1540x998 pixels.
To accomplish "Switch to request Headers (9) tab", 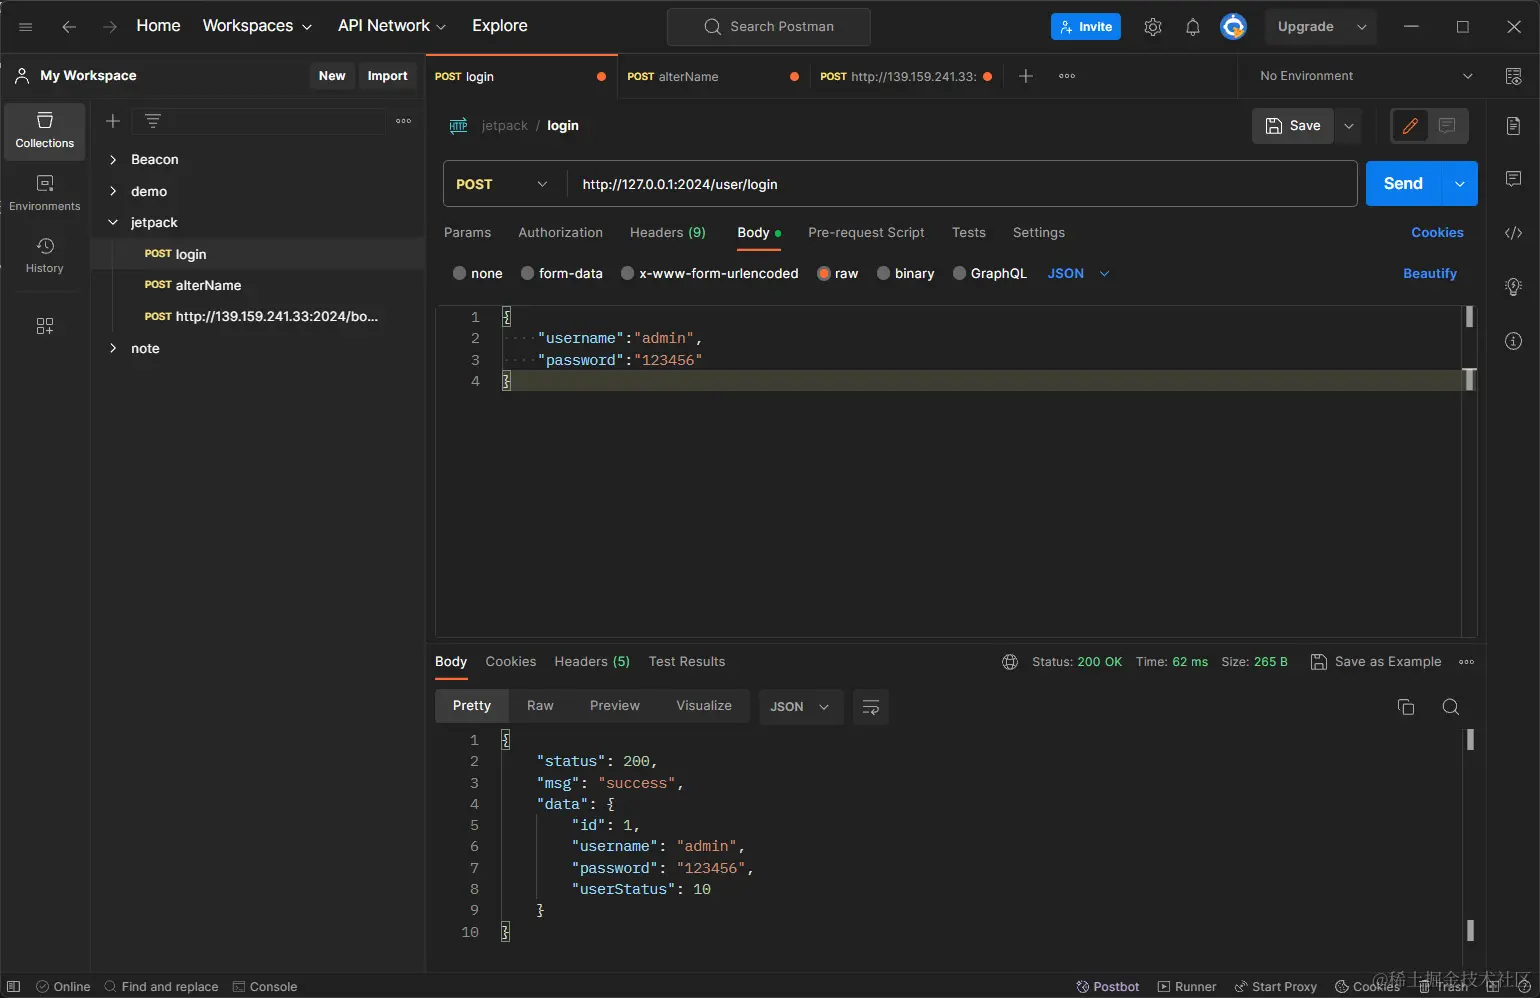I will point(668,233).
